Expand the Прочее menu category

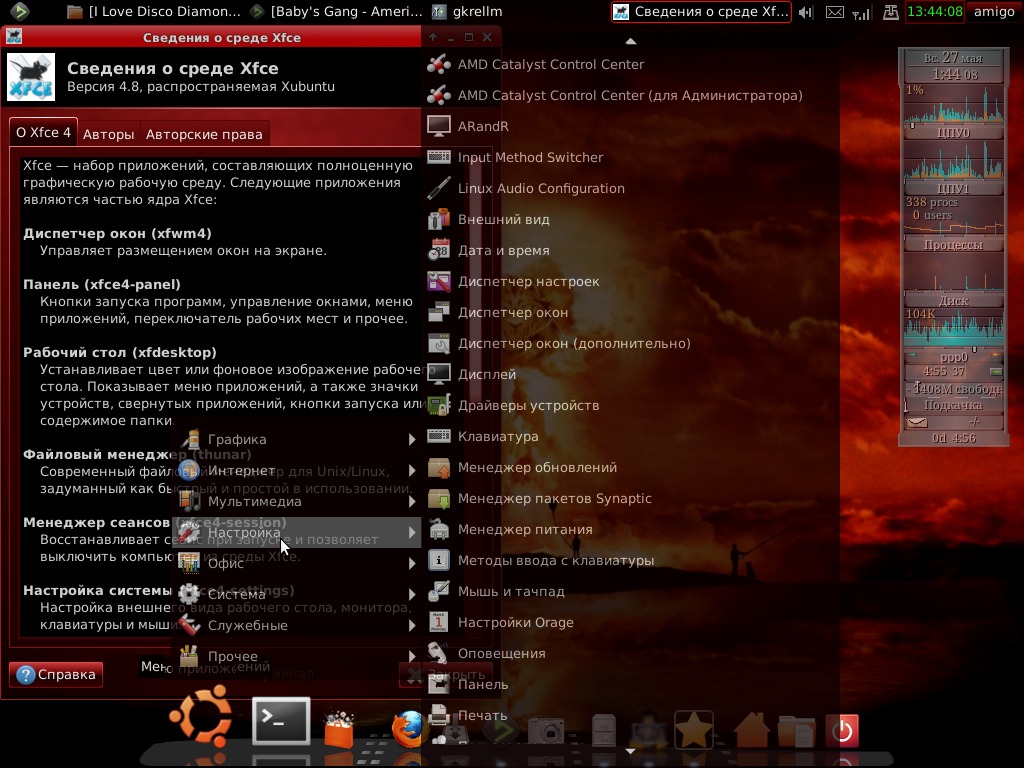(297, 656)
